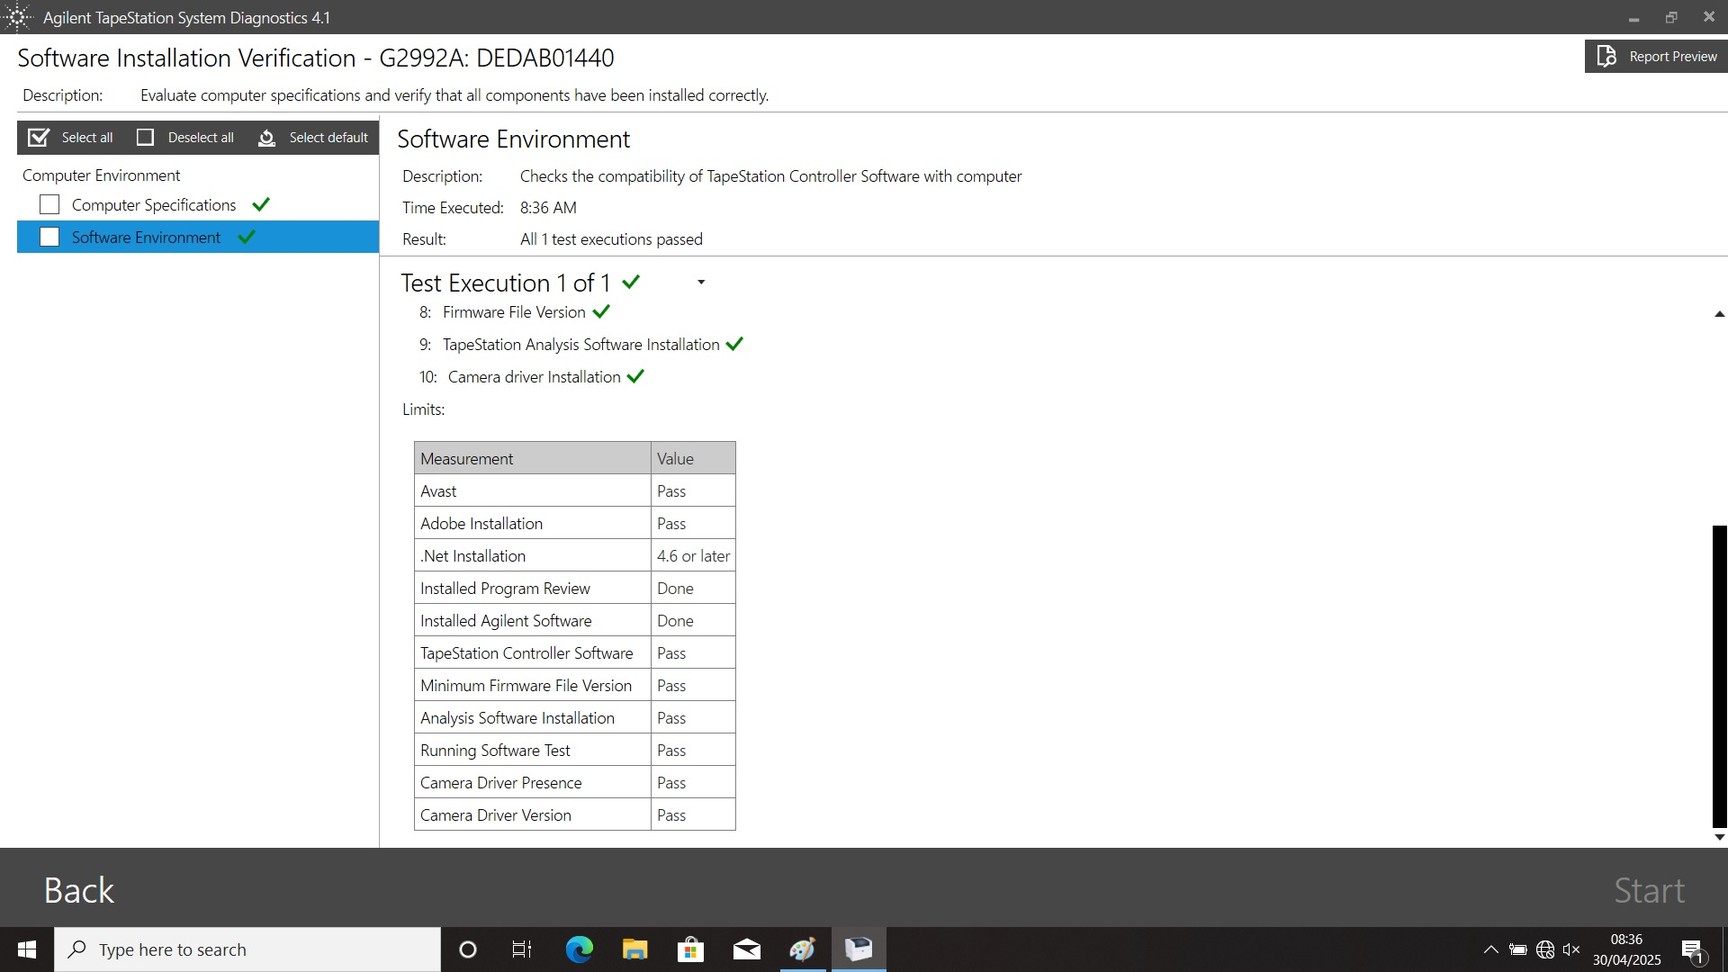Select the Software Environment test item
This screenshot has width=1728, height=972.
pyautogui.click(x=146, y=237)
